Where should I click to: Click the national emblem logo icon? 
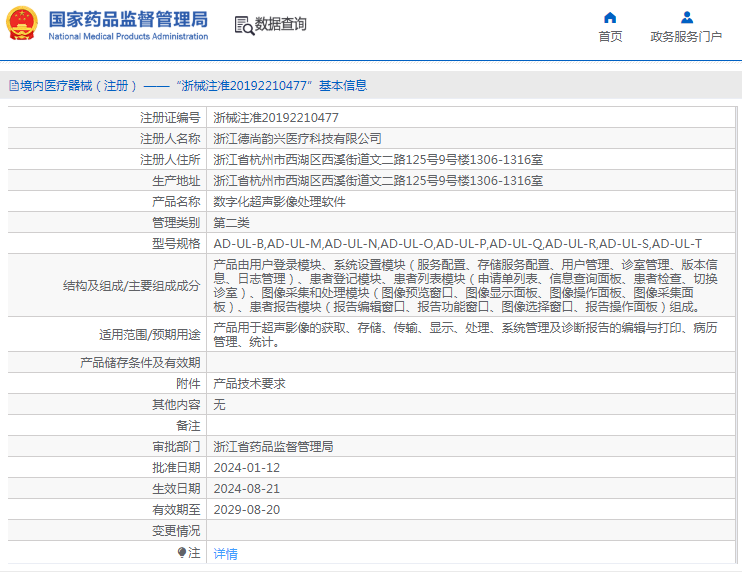pos(22,24)
